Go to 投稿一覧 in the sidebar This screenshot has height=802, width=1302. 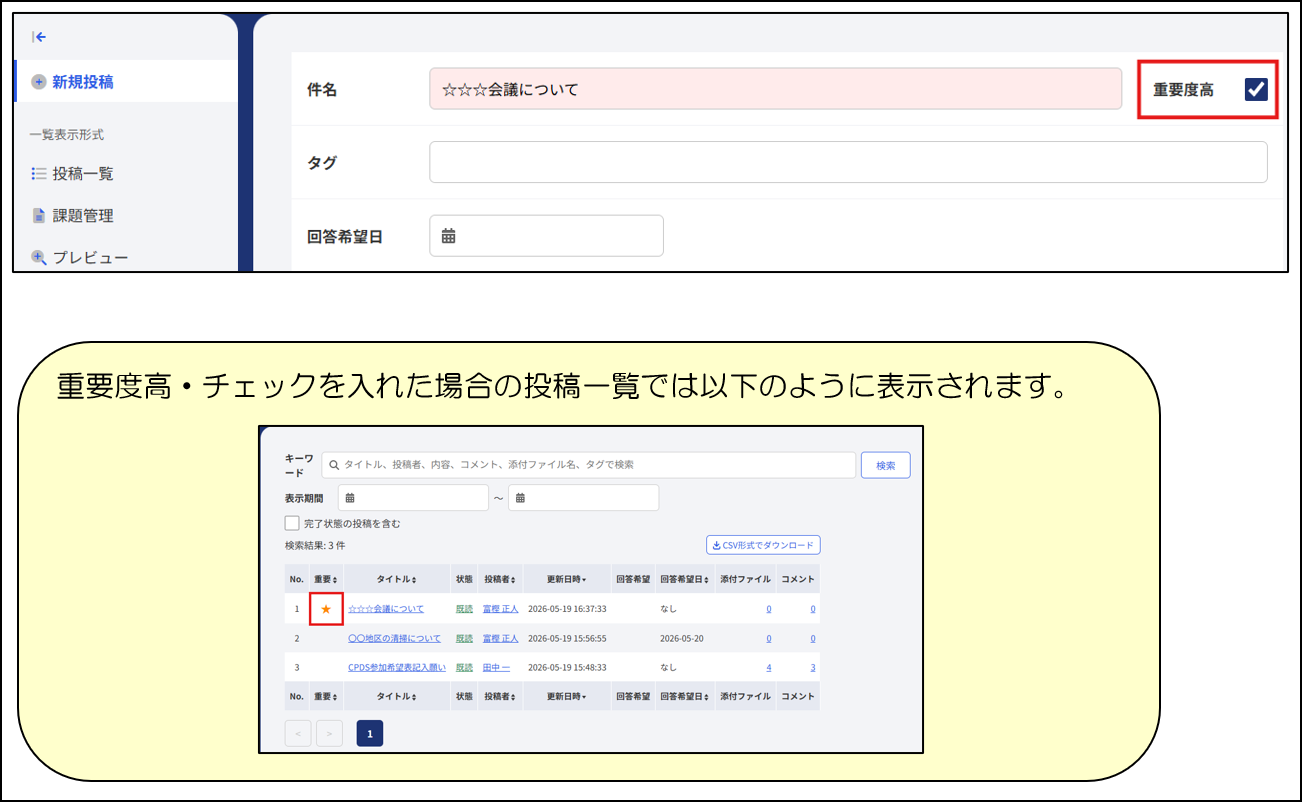tap(83, 174)
